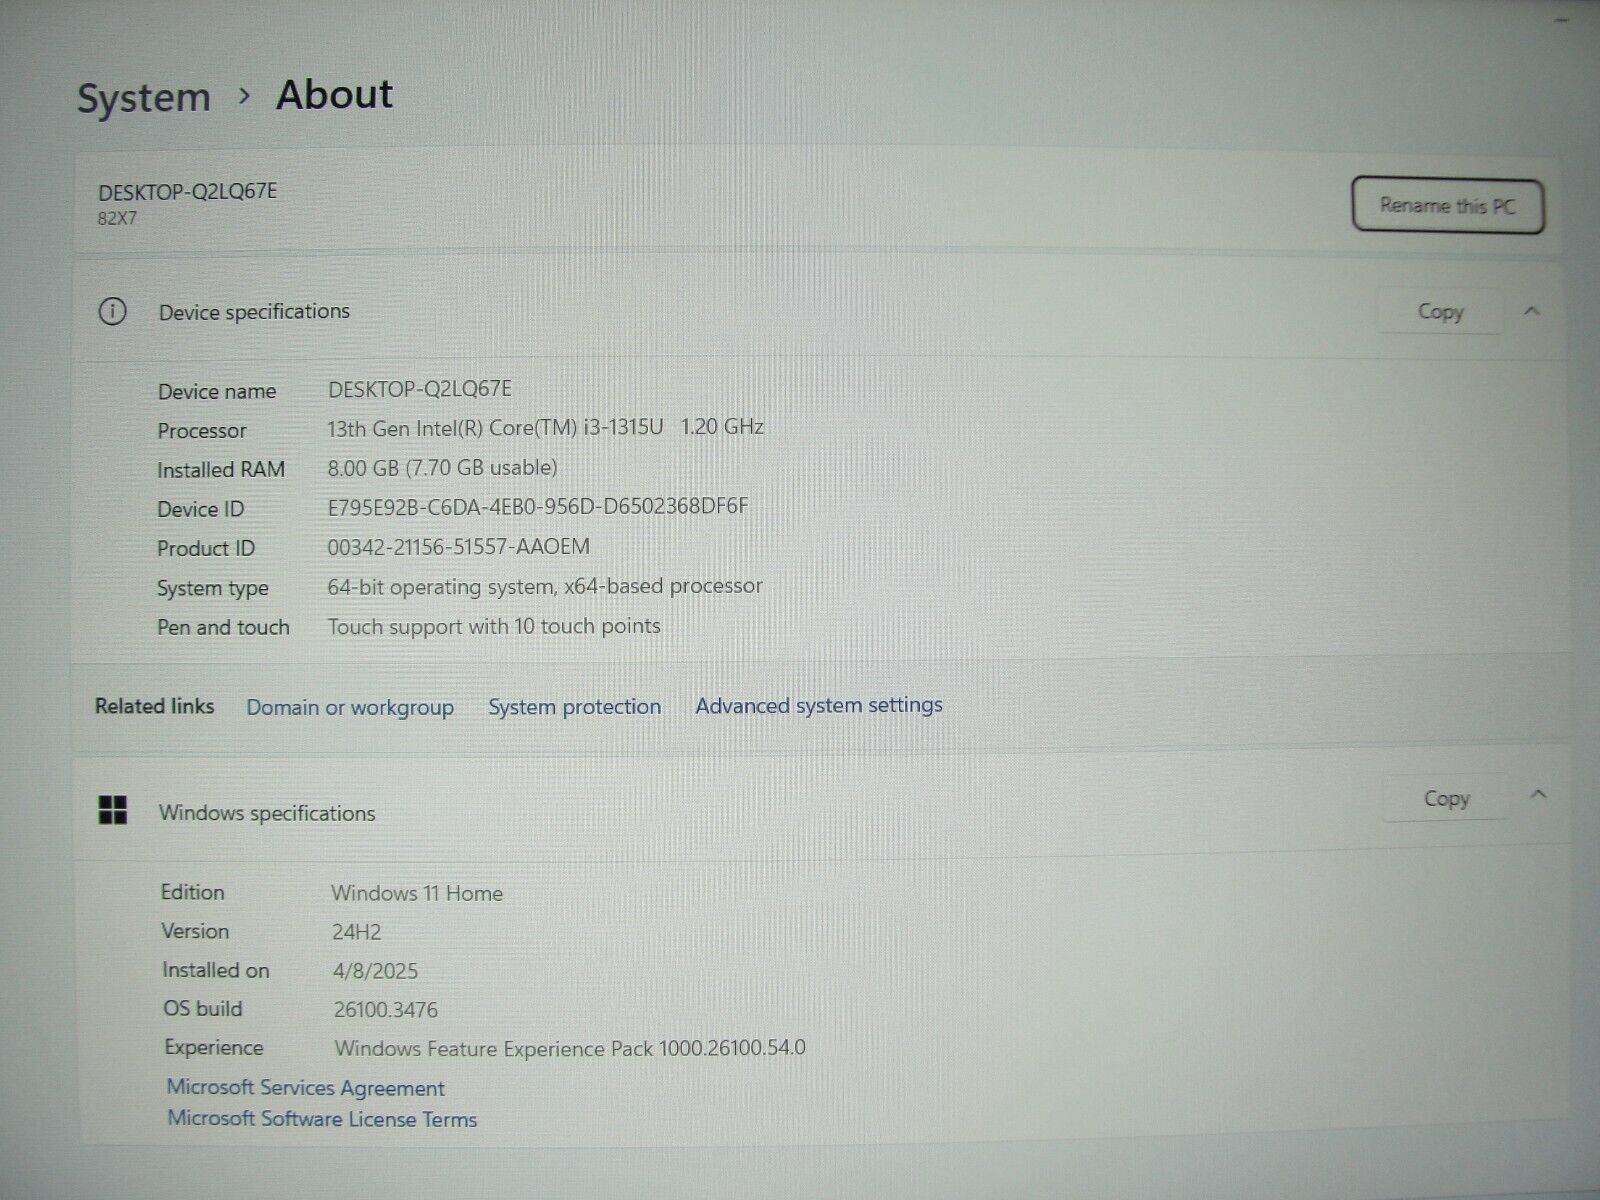Expand the Device specifications chevron again
The image size is (1600, 1200).
click(1531, 311)
